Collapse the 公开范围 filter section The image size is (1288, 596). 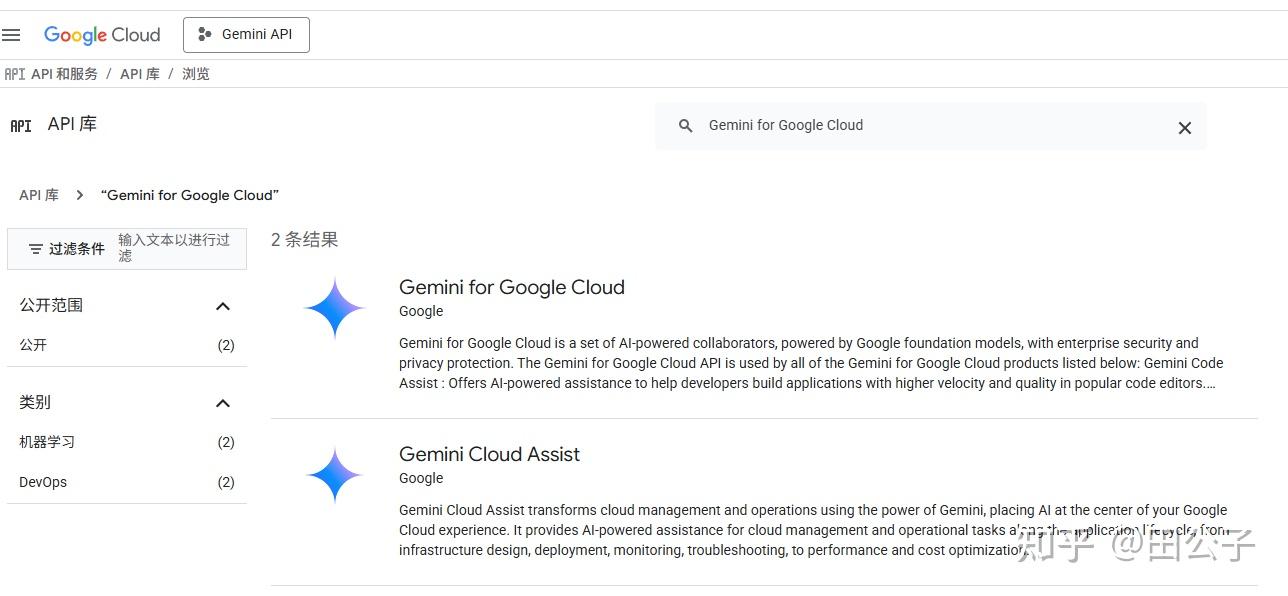223,306
